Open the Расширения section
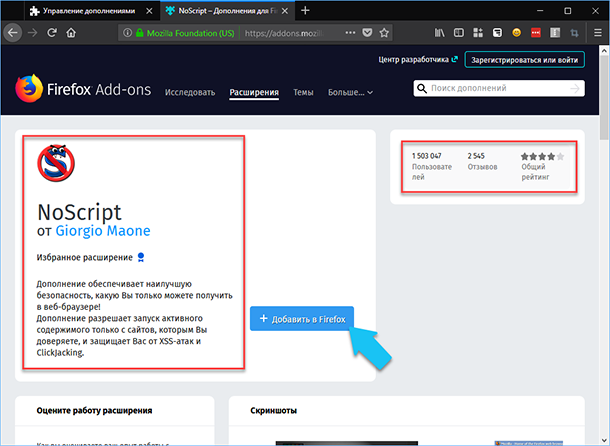 (254, 92)
